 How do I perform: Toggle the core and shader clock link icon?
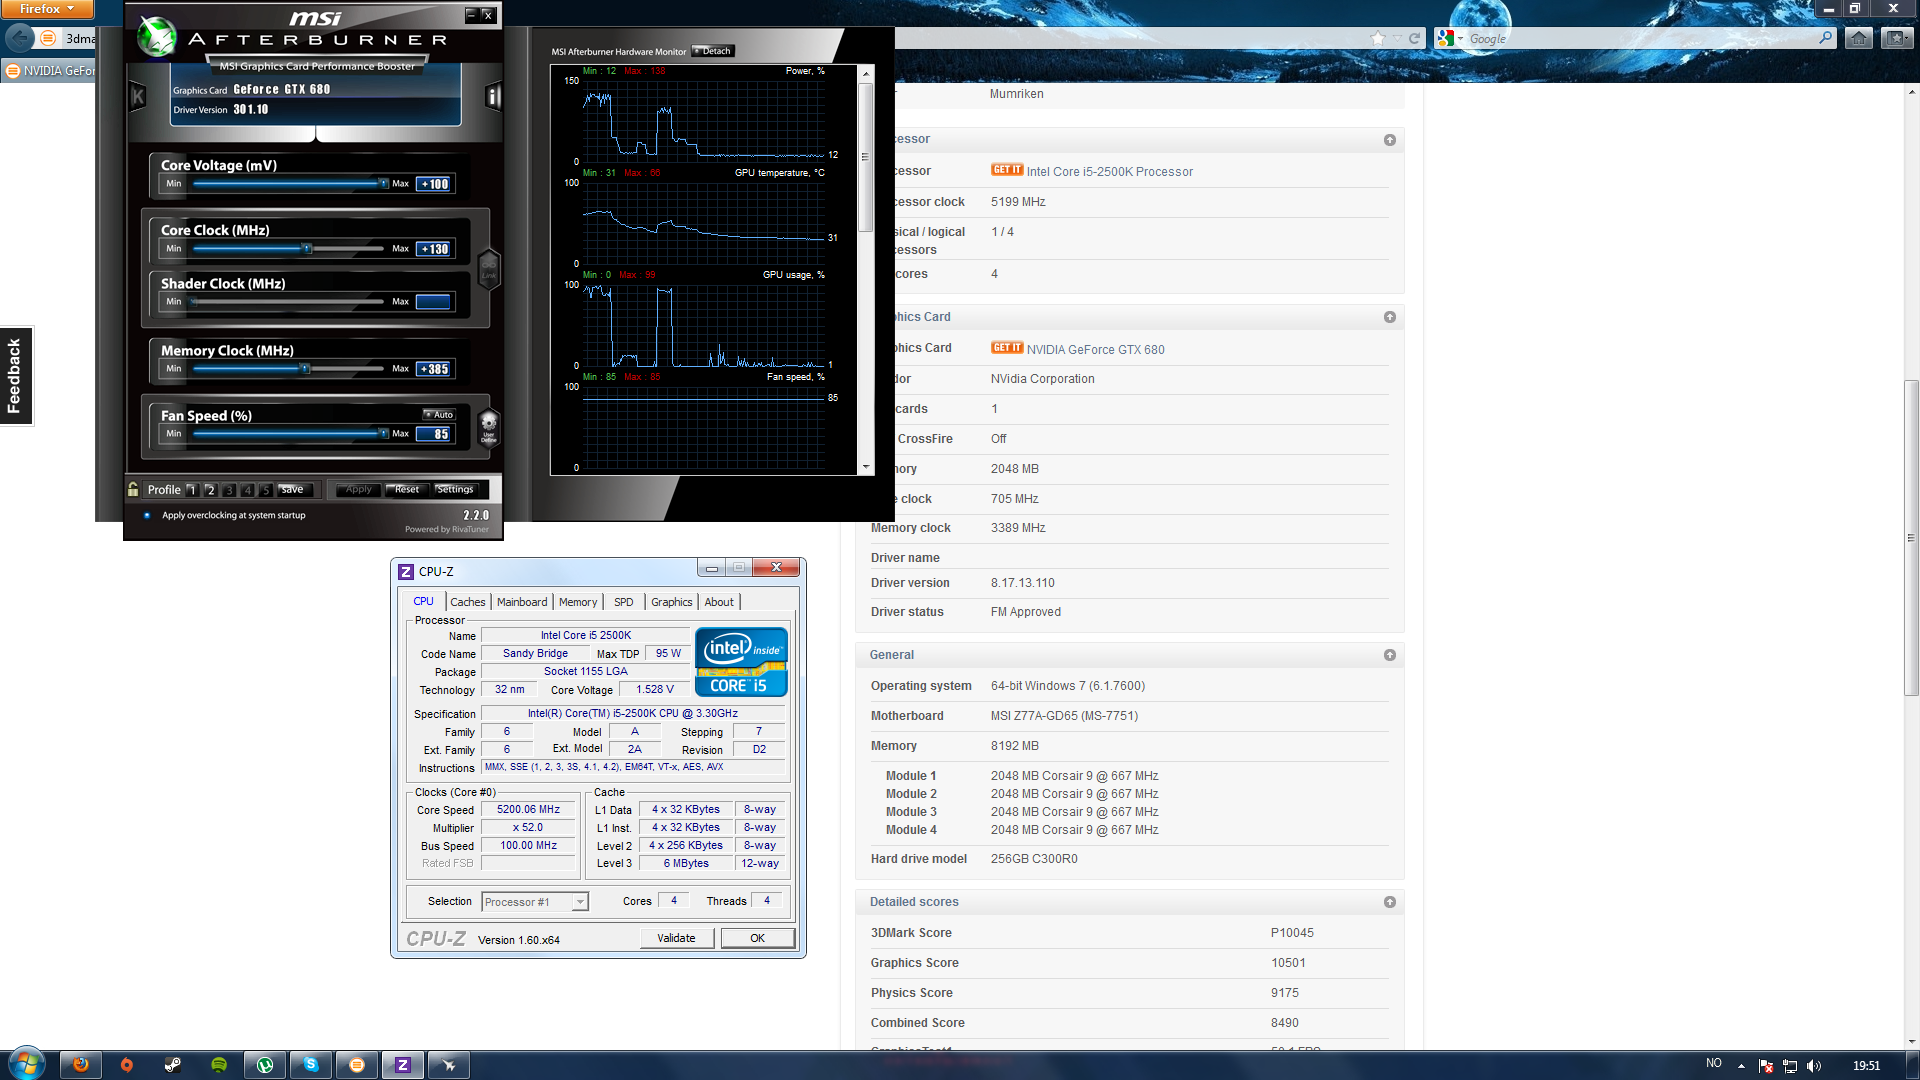coord(489,268)
